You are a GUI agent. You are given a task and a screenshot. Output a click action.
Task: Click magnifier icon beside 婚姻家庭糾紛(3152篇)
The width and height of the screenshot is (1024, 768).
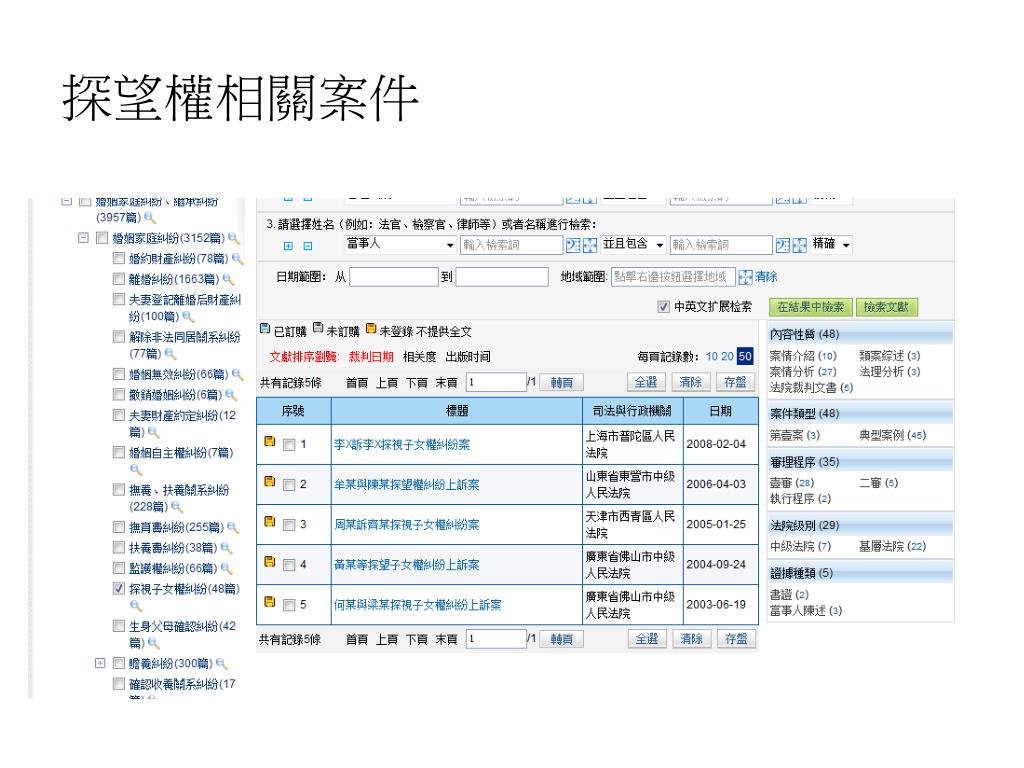point(233,238)
